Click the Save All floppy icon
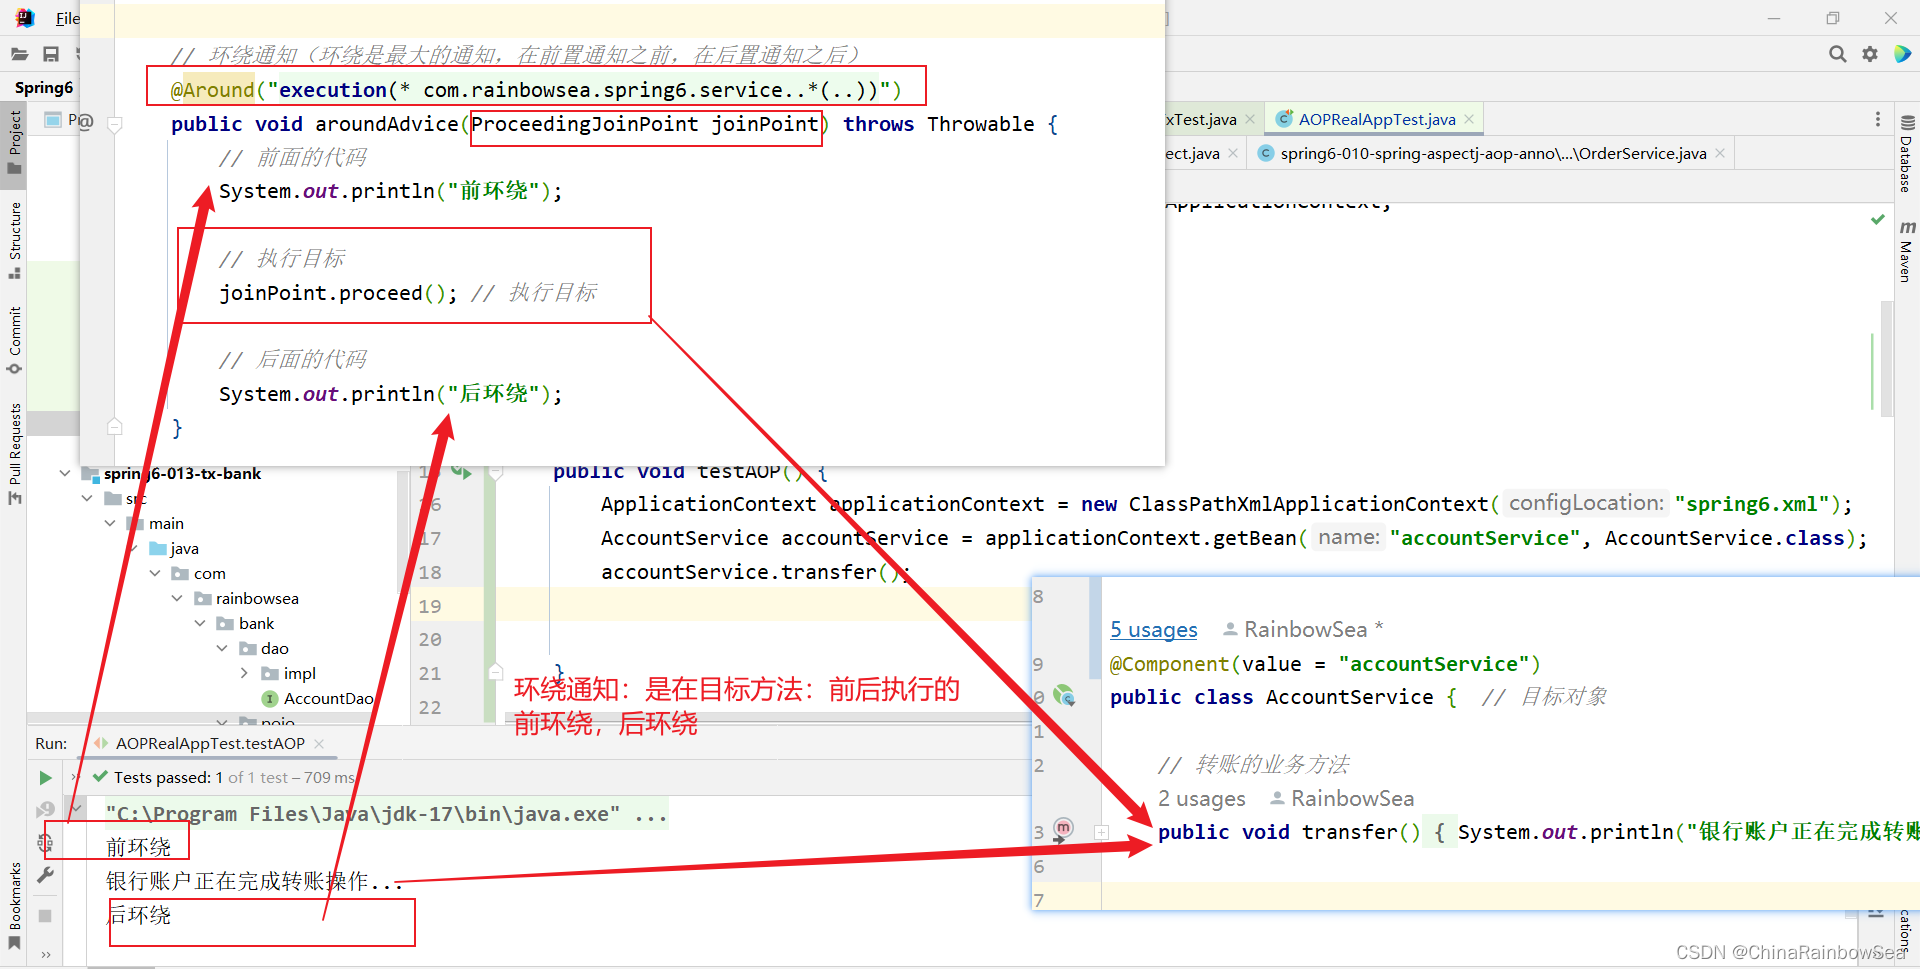This screenshot has height=969, width=1920. 51,54
